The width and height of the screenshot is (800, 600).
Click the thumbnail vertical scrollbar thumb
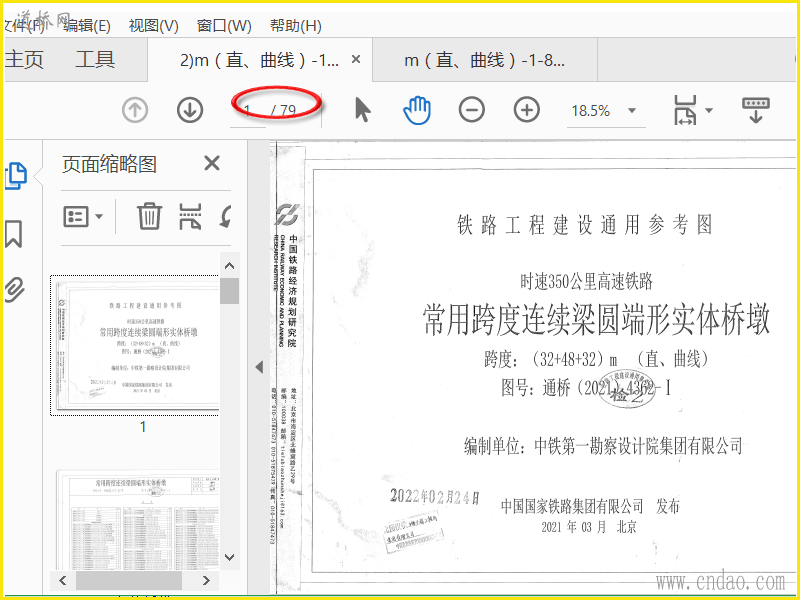coord(230,291)
